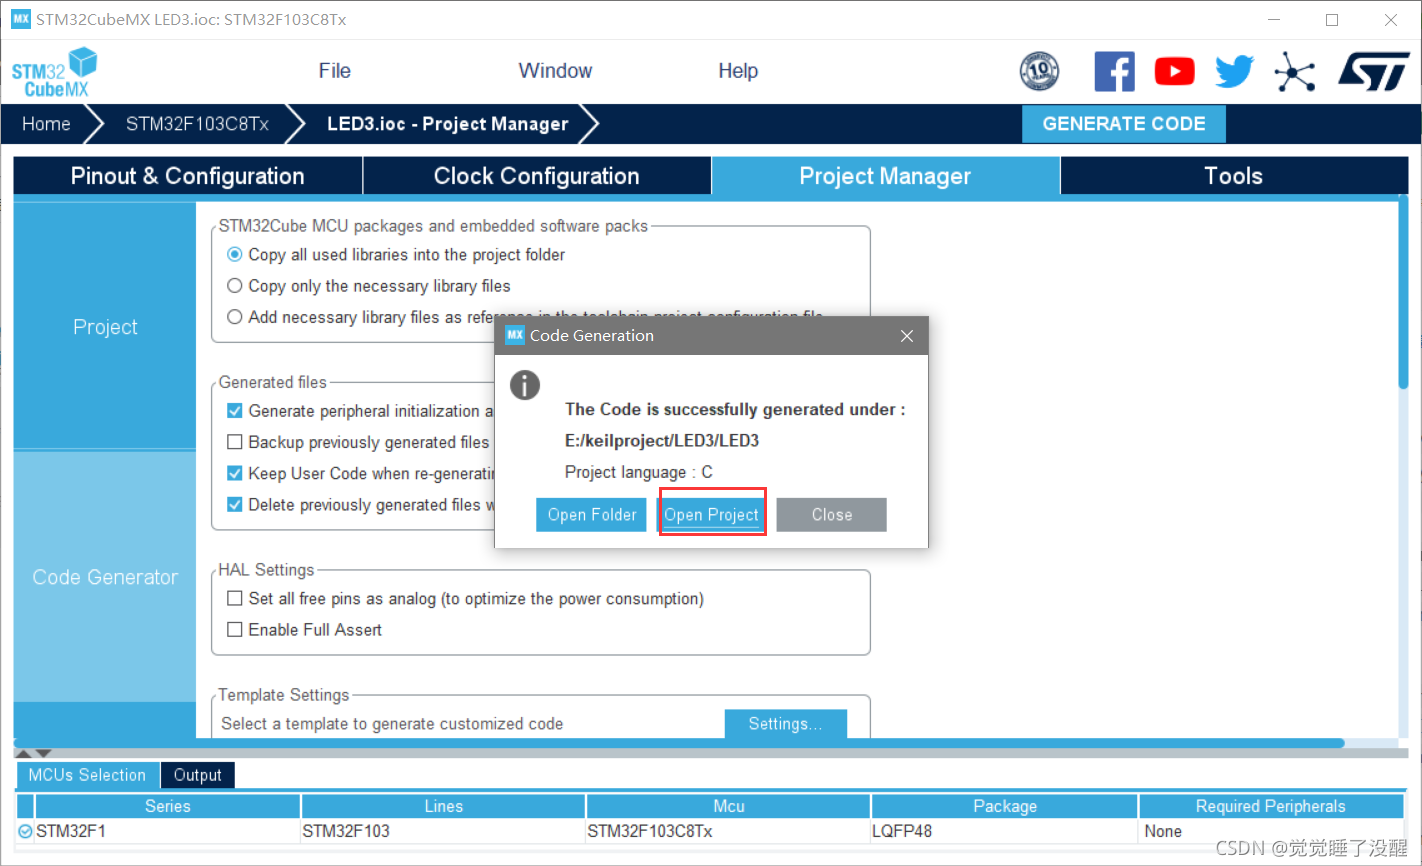Sort by the Series column header
The width and height of the screenshot is (1422, 866).
pos(167,806)
